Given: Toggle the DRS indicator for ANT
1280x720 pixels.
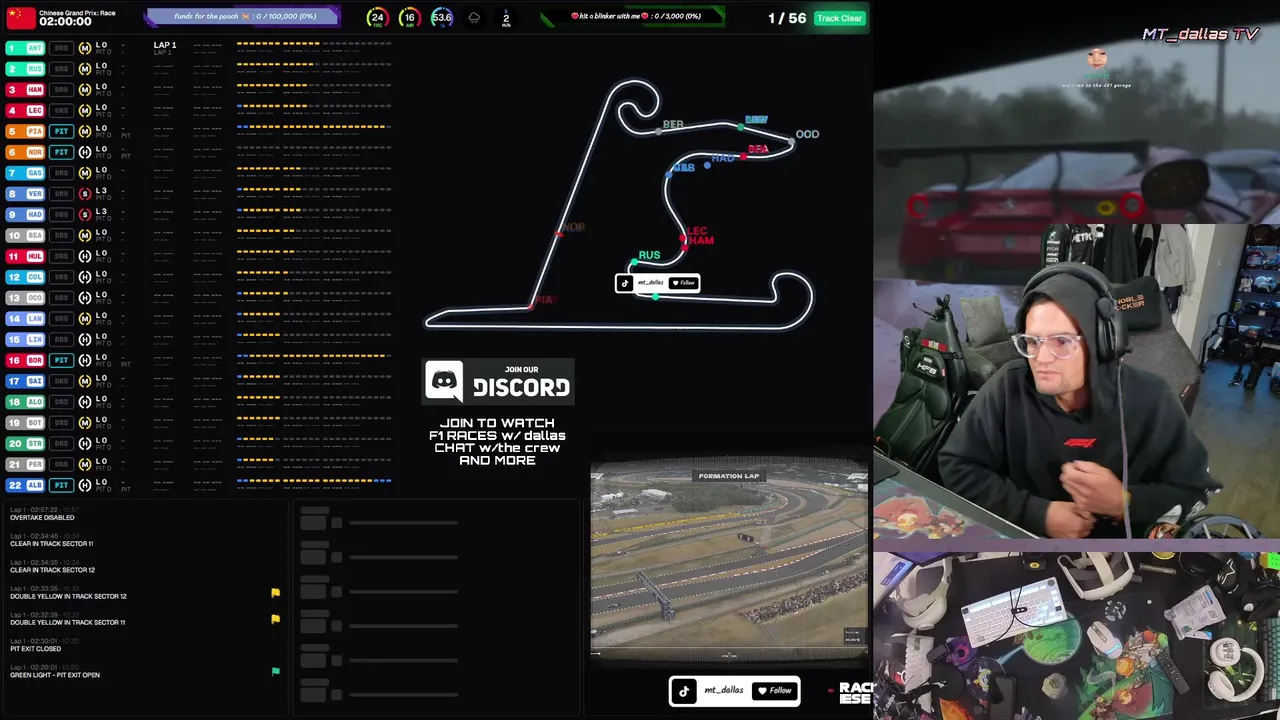Looking at the screenshot, I should [x=61, y=48].
